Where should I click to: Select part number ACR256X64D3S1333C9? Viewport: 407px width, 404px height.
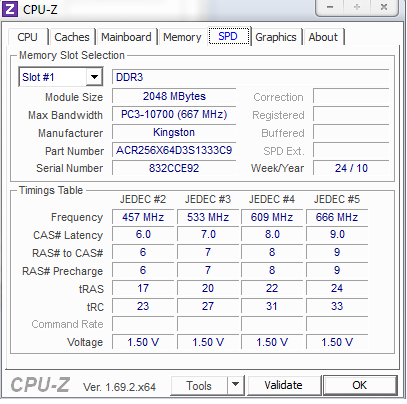(x=174, y=150)
